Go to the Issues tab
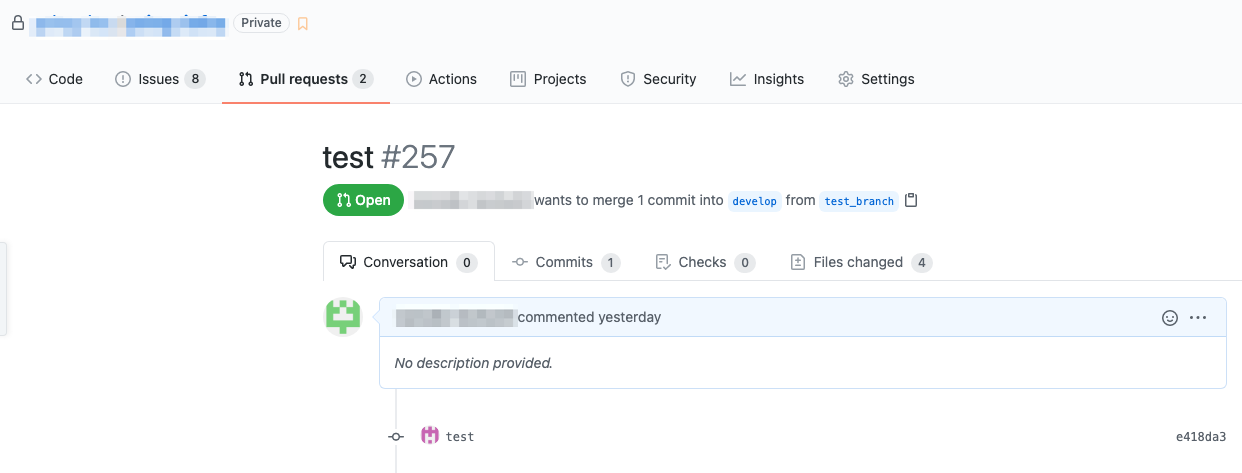Image resolution: width=1242 pixels, height=473 pixels. (159, 79)
